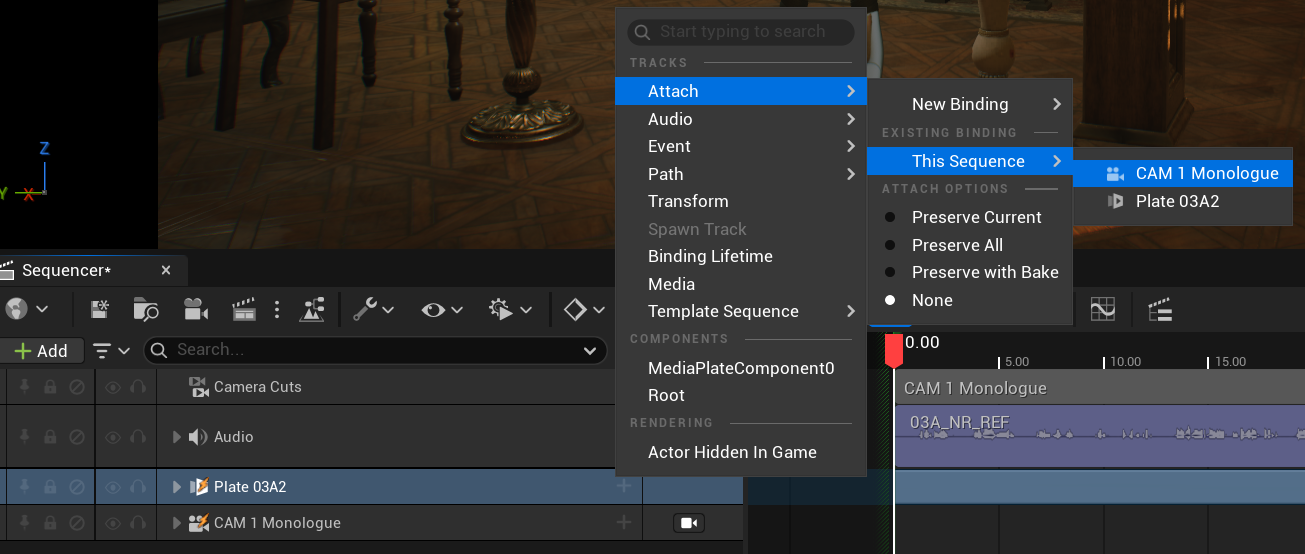Click the Browse to Sequence folder icon
This screenshot has width=1305, height=554.
tap(146, 310)
